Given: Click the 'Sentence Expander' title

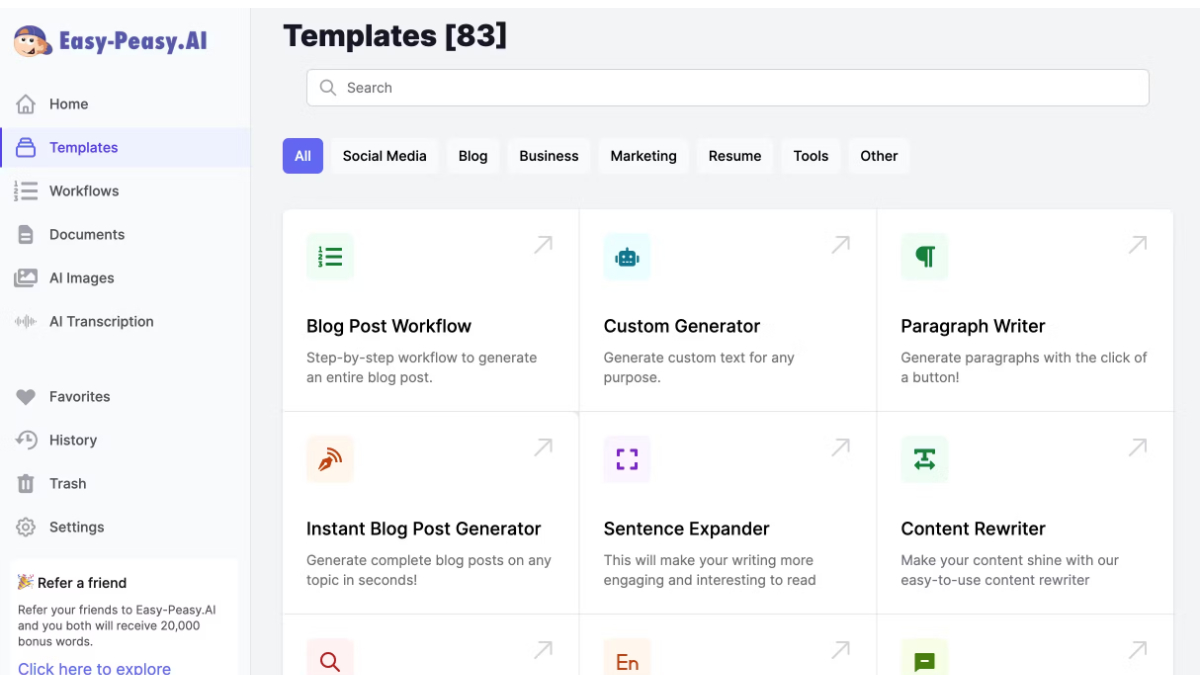Looking at the screenshot, I should [687, 529].
